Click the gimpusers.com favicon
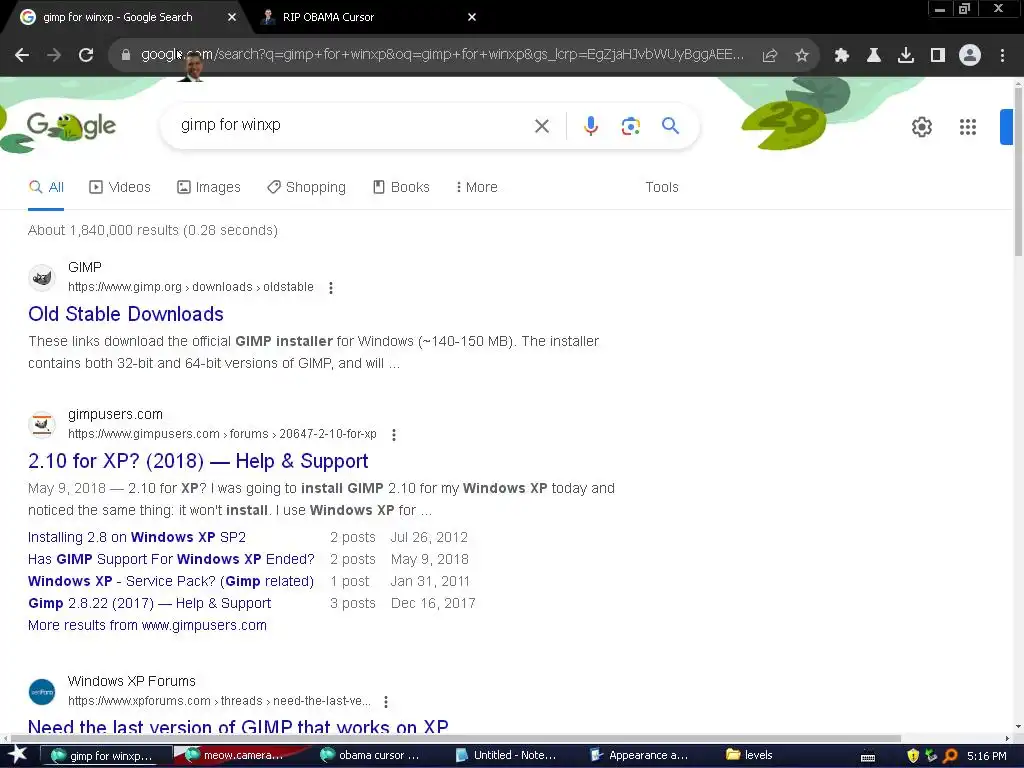Screen dimensions: 1024x768 pos(42,424)
